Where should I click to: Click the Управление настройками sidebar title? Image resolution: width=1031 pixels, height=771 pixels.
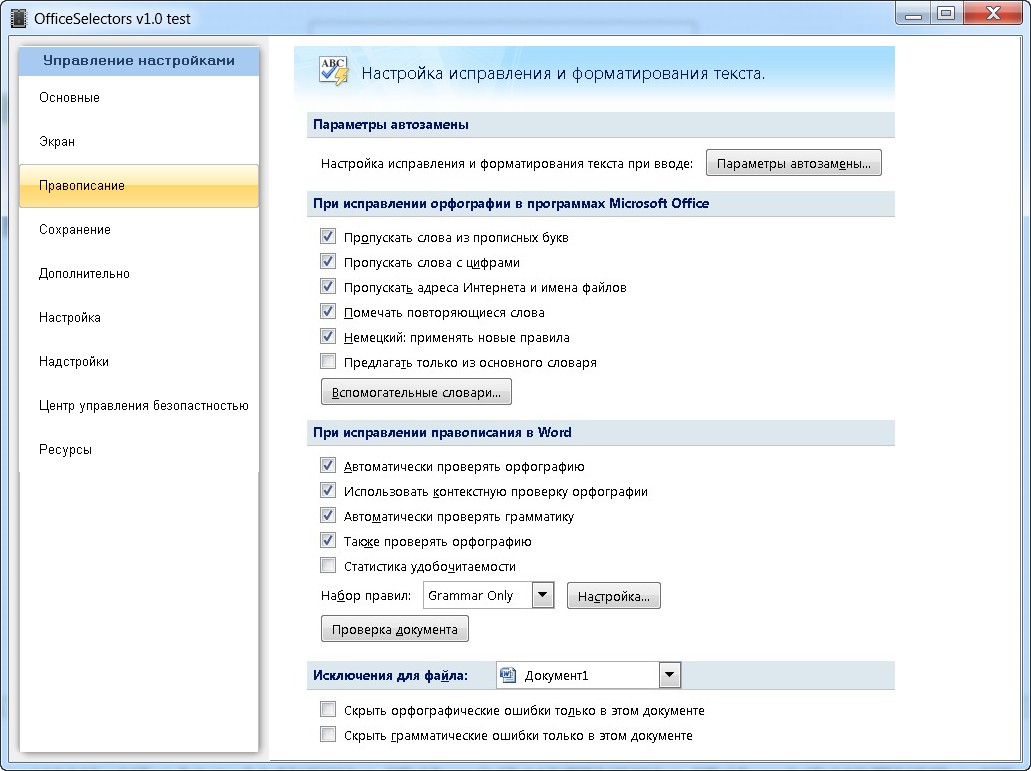click(x=139, y=60)
